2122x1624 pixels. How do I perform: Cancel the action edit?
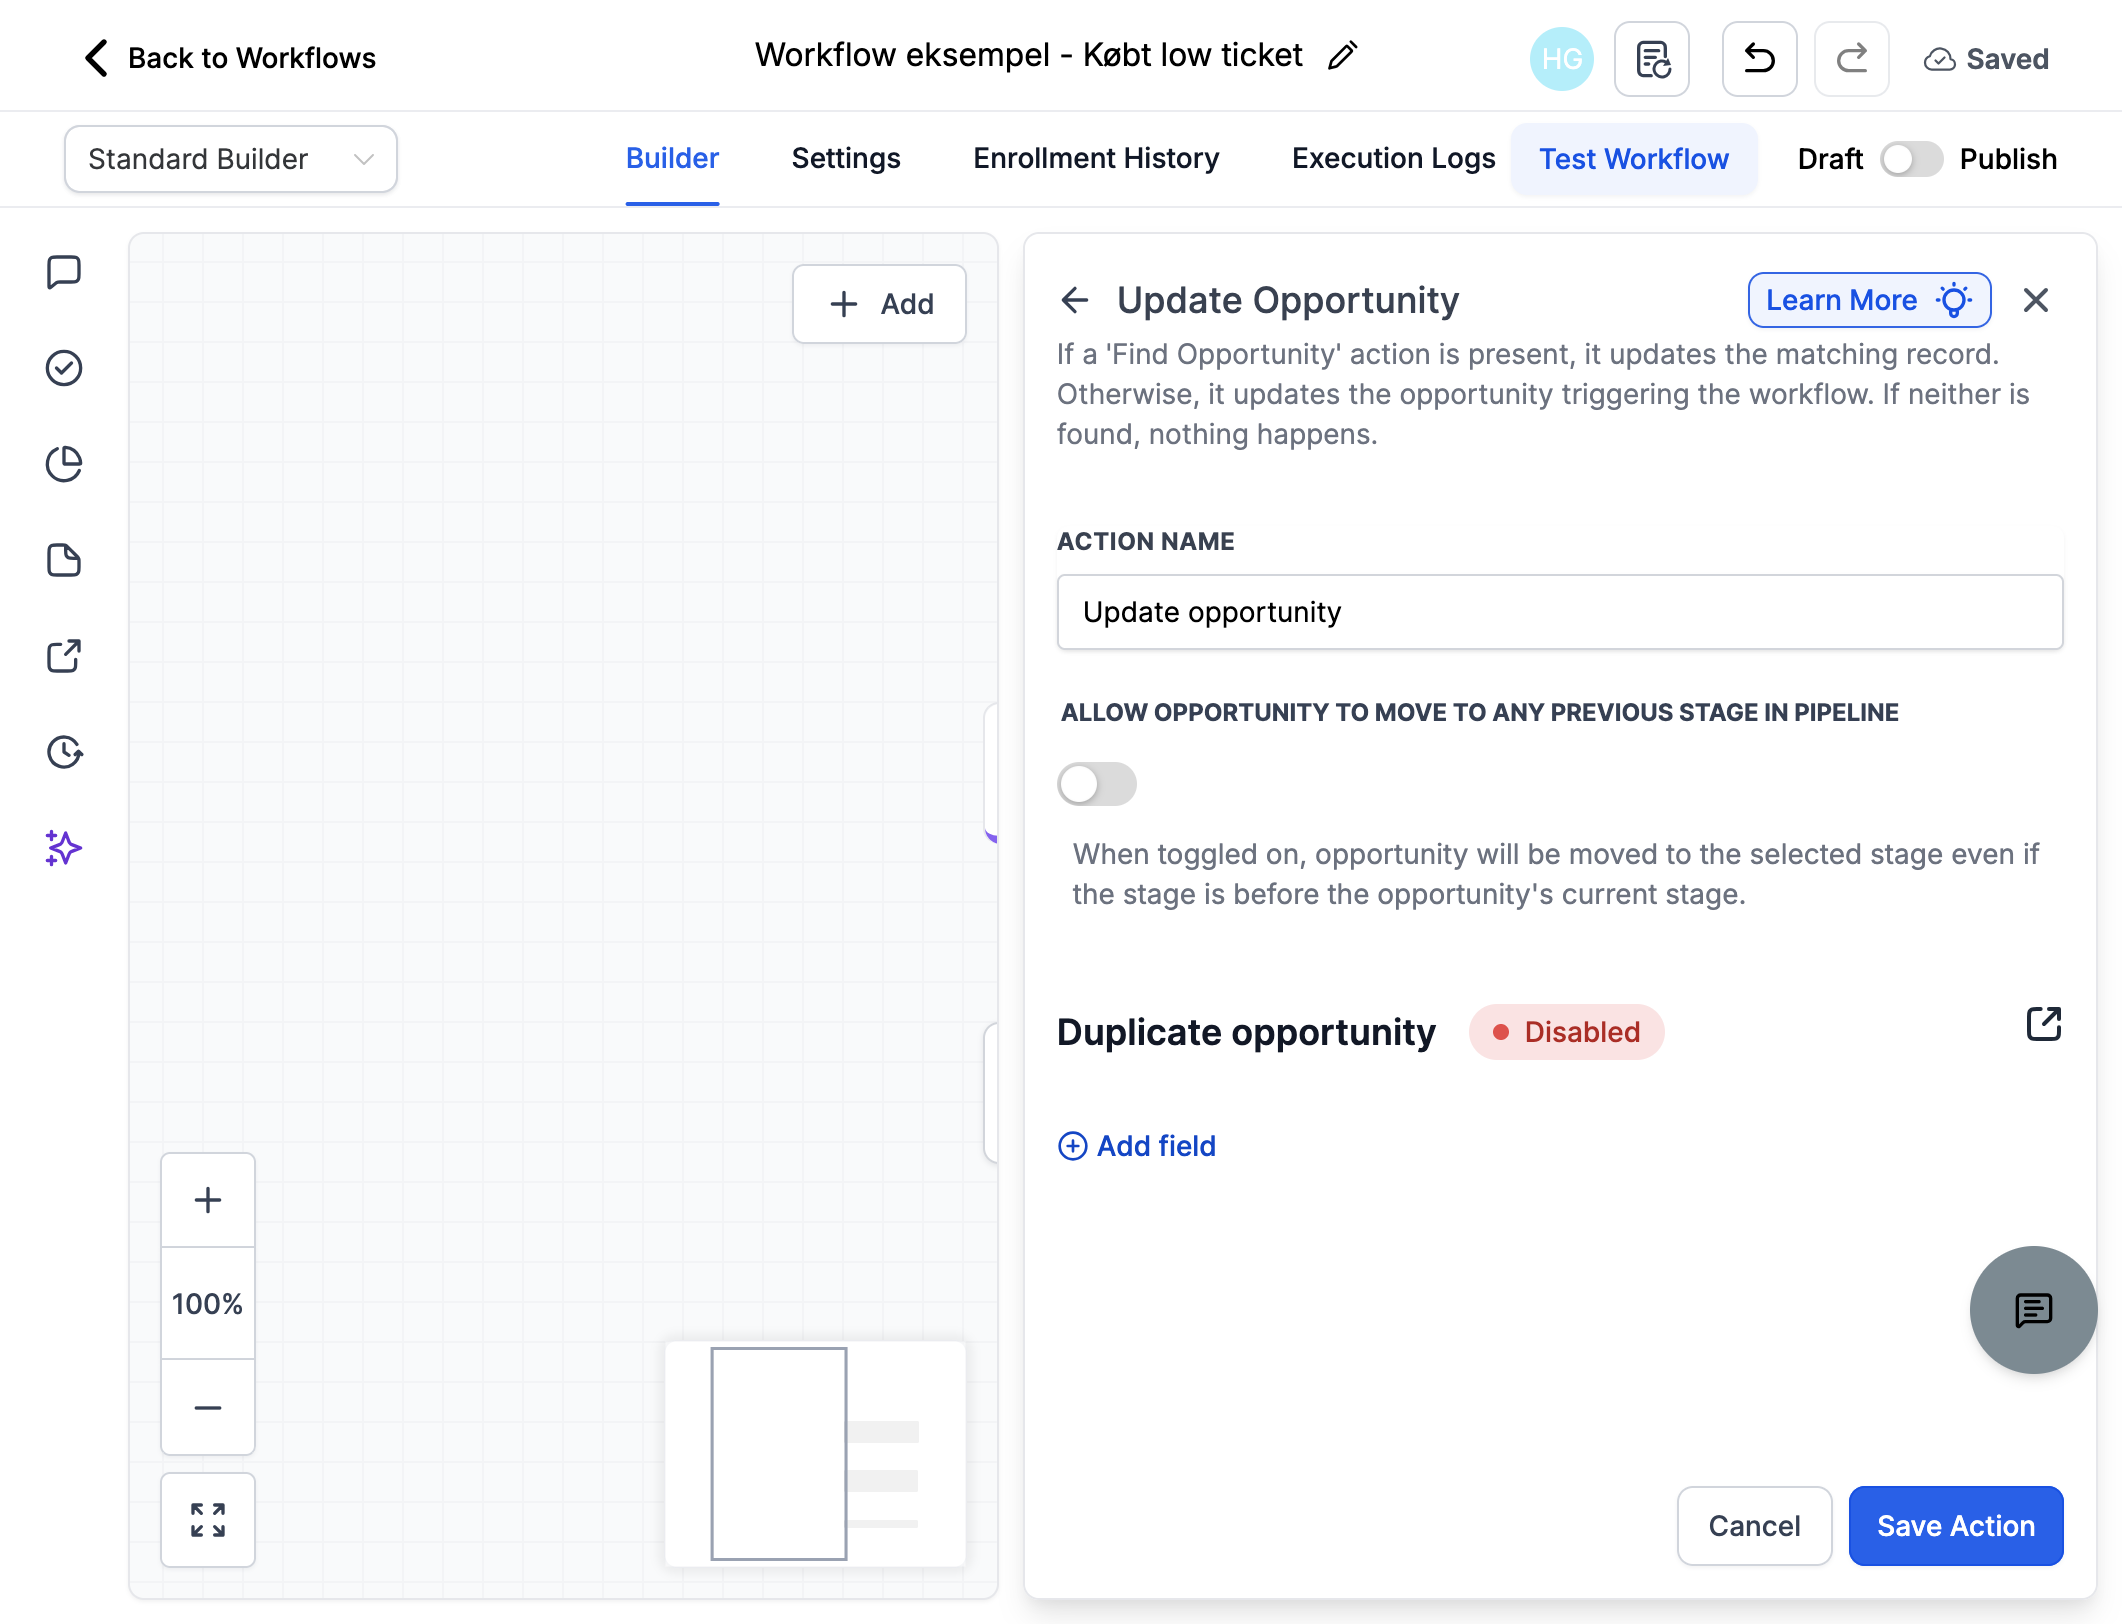pos(1754,1526)
